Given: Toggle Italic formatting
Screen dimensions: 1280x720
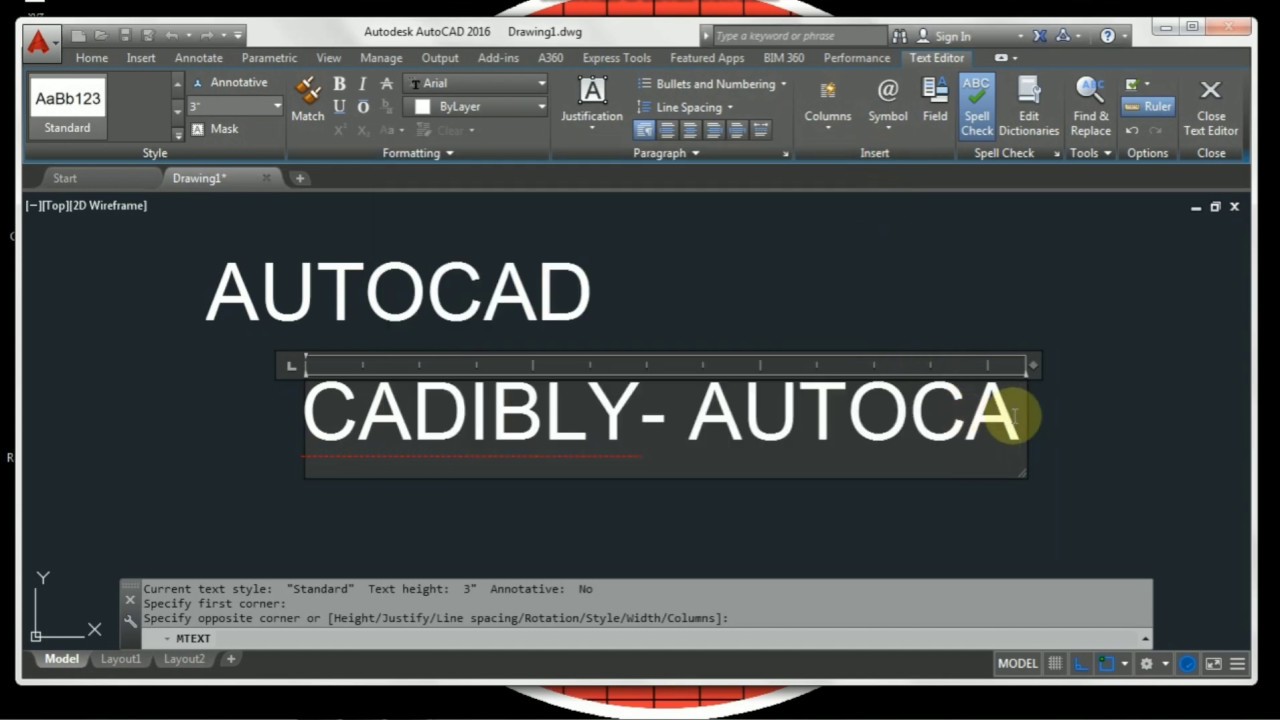Looking at the screenshot, I should point(363,84).
